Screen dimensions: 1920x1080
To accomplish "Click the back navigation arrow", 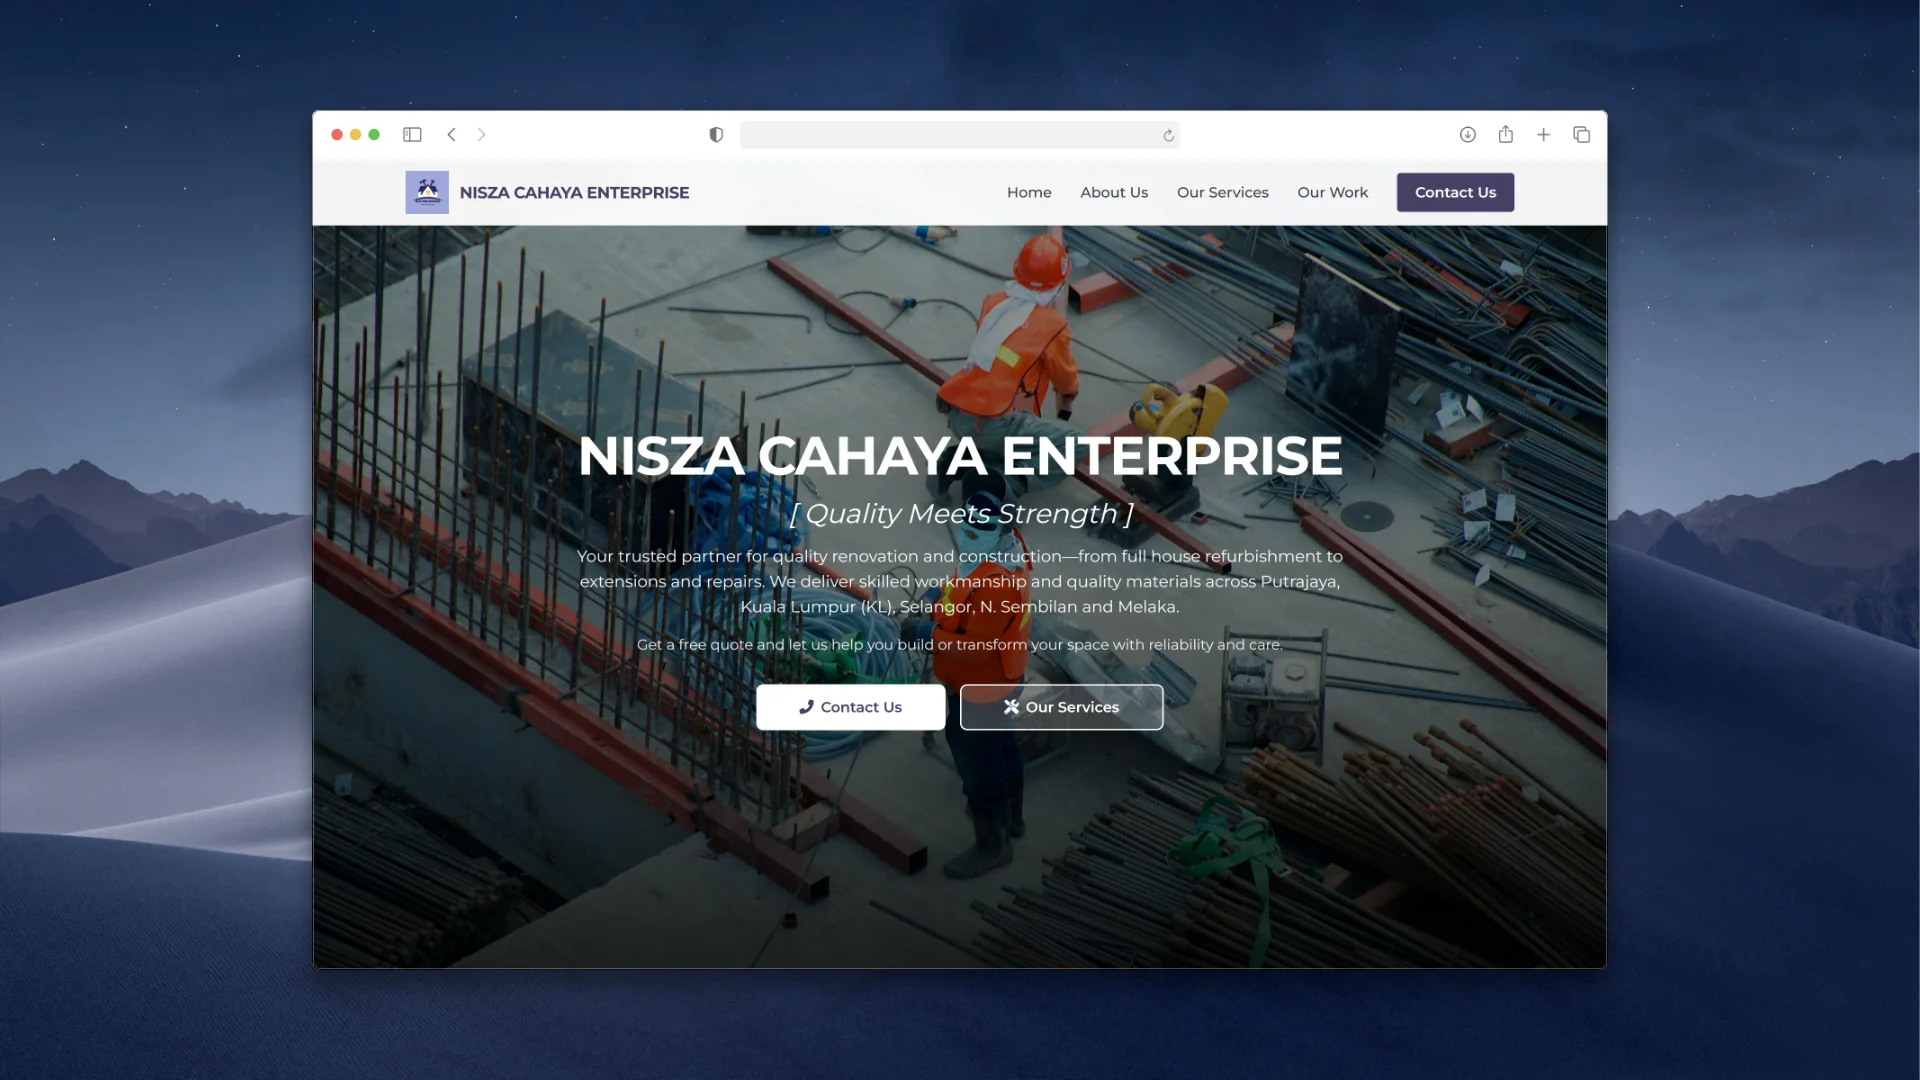I will coord(452,134).
